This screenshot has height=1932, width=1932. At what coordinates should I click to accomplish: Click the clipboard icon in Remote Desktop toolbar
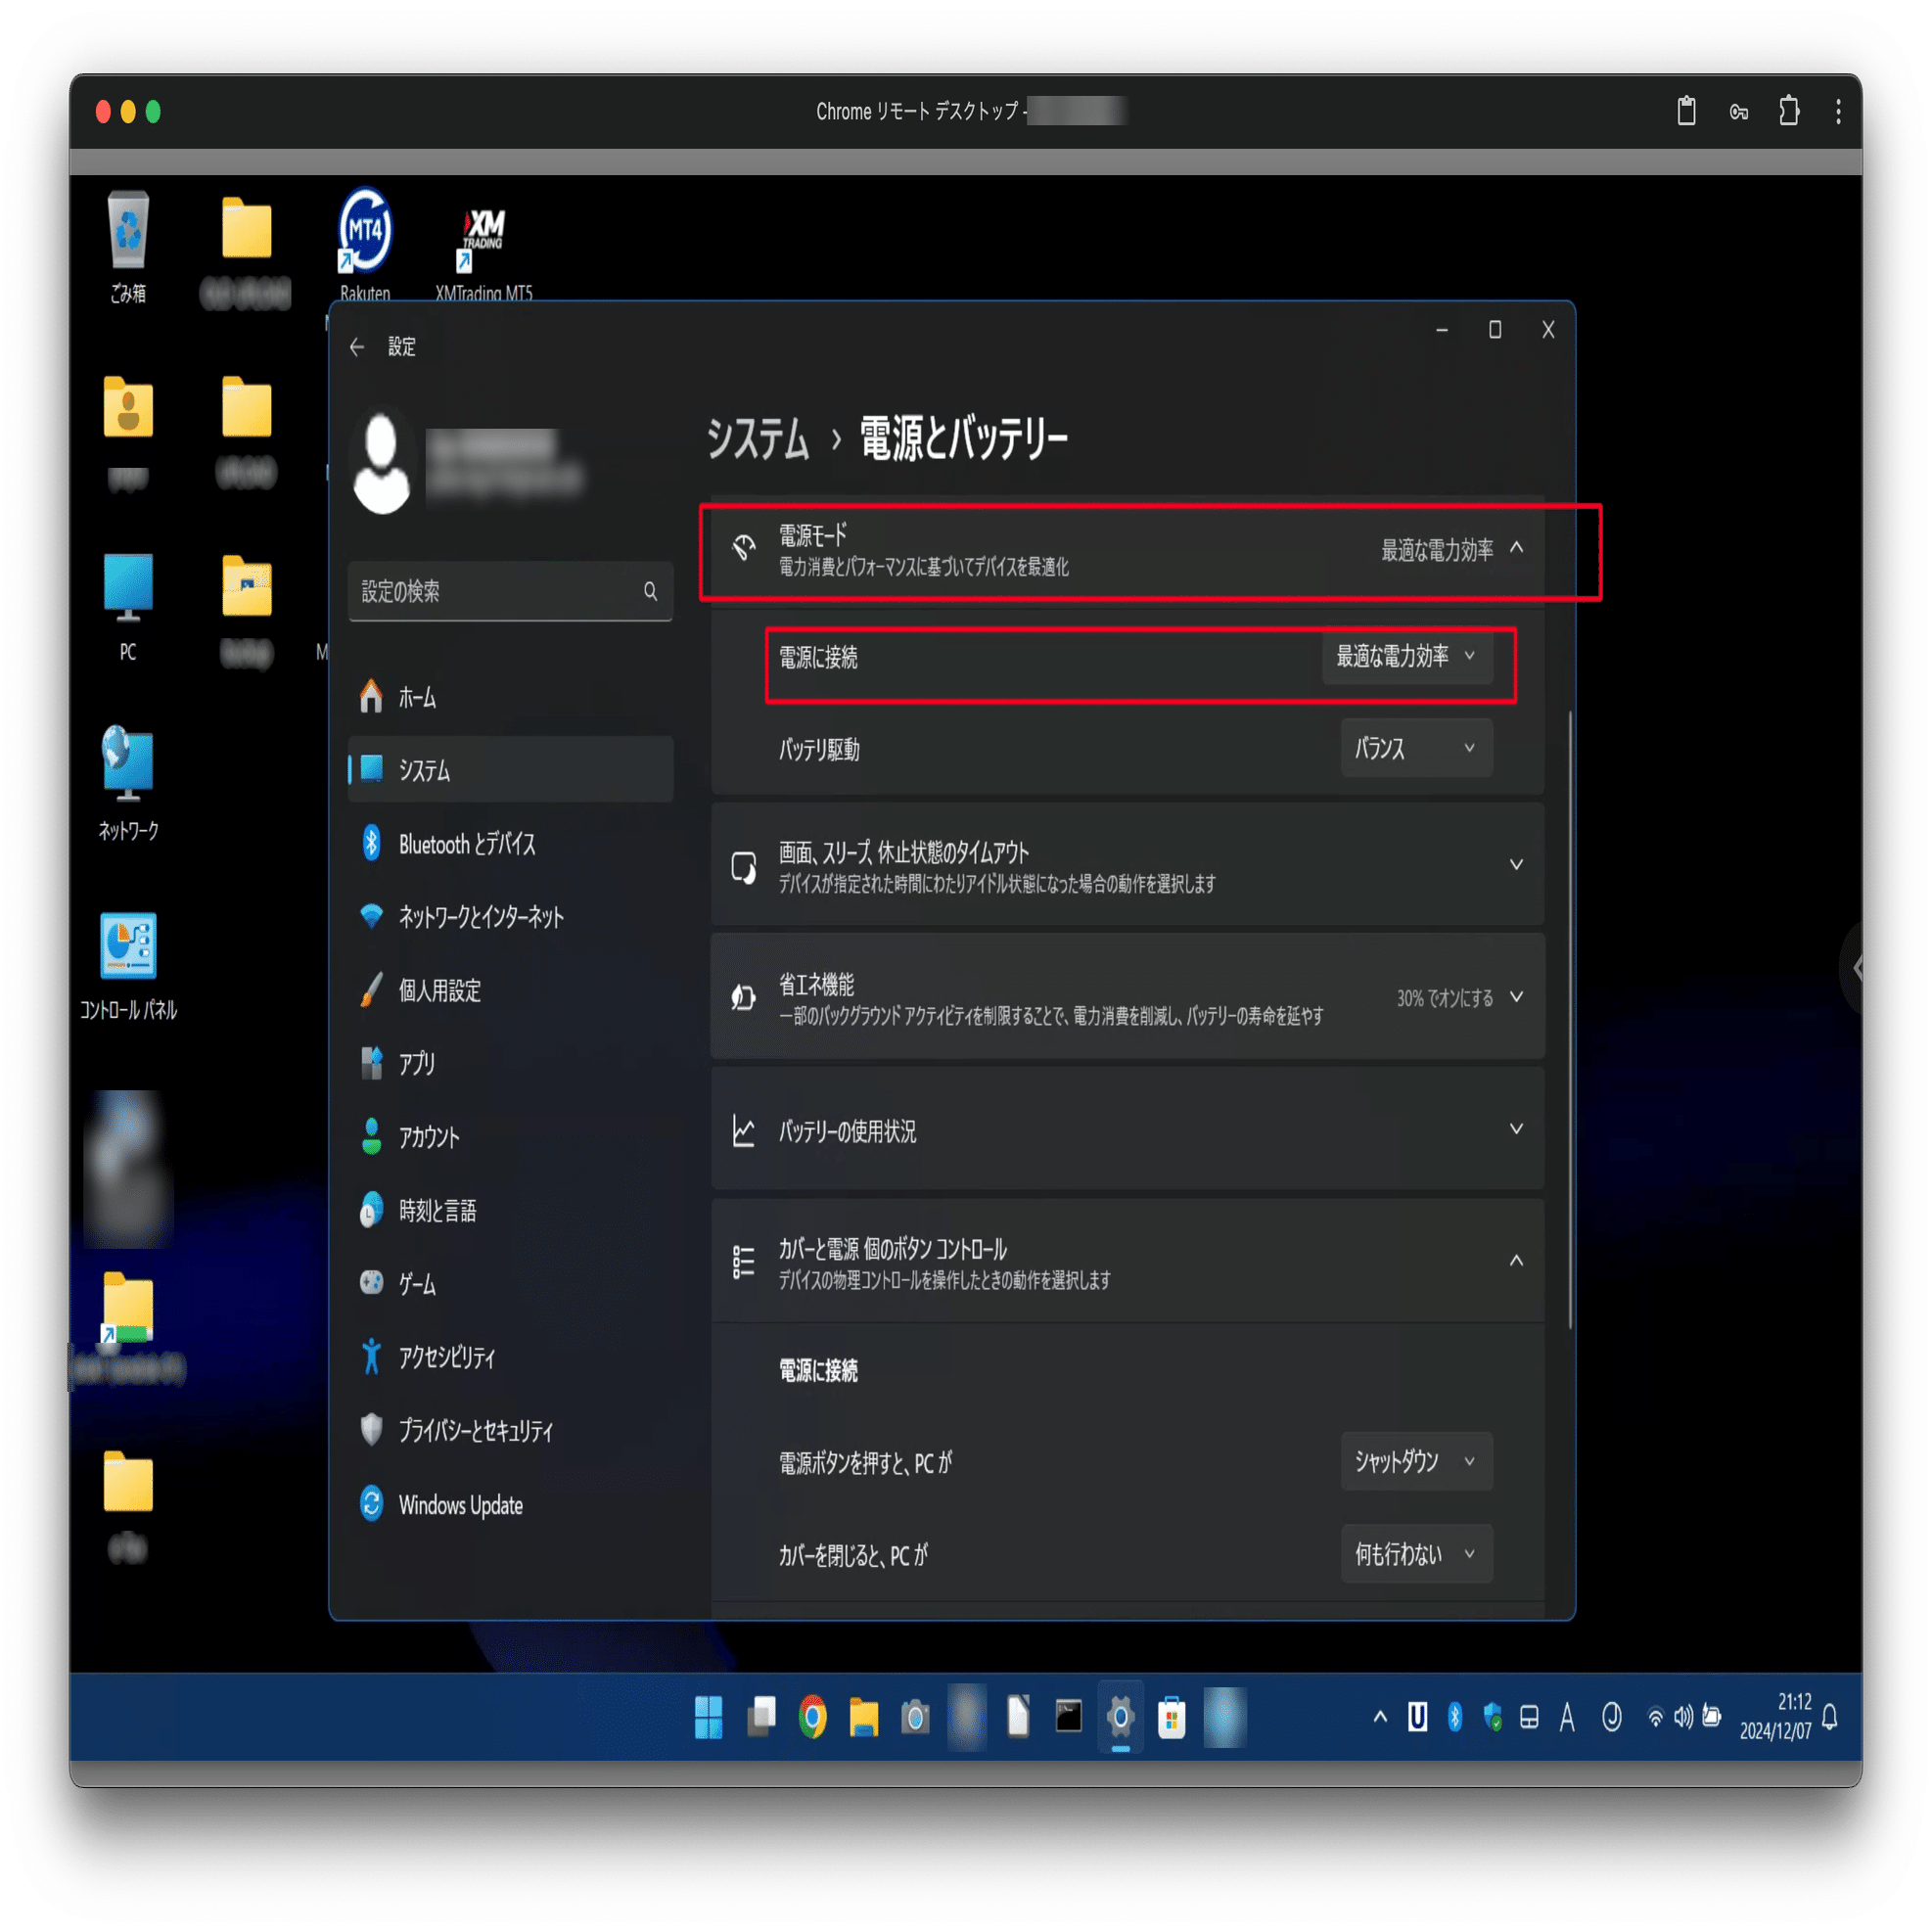coord(1686,111)
